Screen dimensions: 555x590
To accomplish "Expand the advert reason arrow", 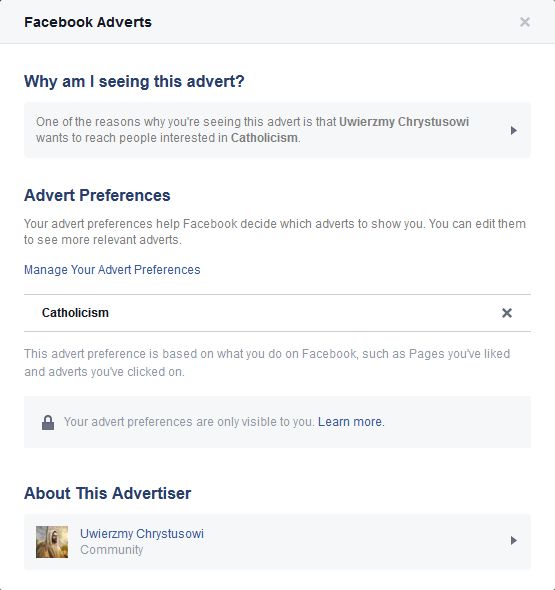I will click(514, 130).
